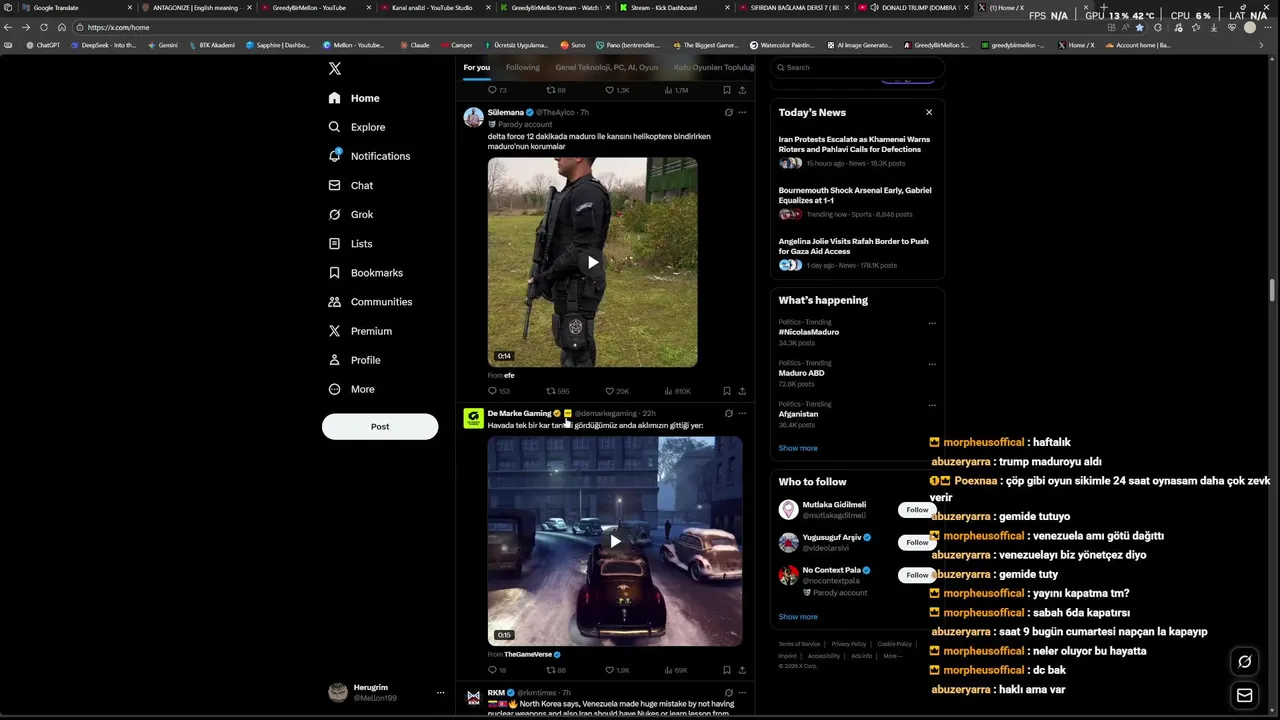The image size is (1280, 720).
Task: Repost the De Marke Gaming post
Action: (556, 670)
